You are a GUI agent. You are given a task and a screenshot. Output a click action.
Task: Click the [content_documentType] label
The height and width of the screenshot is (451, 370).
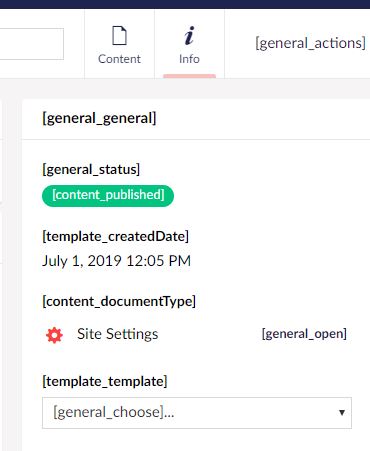pyautogui.click(x=119, y=301)
